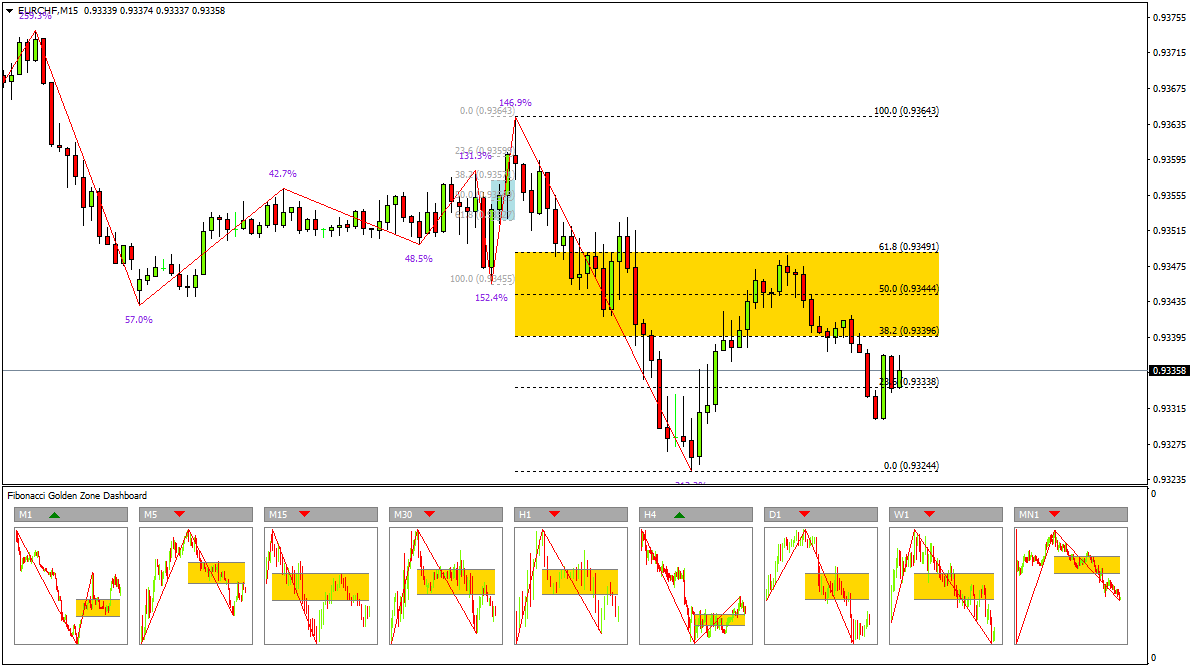The width and height of the screenshot is (1193, 665).
Task: Click the red down arrow beside MN1
Action: (1054, 514)
